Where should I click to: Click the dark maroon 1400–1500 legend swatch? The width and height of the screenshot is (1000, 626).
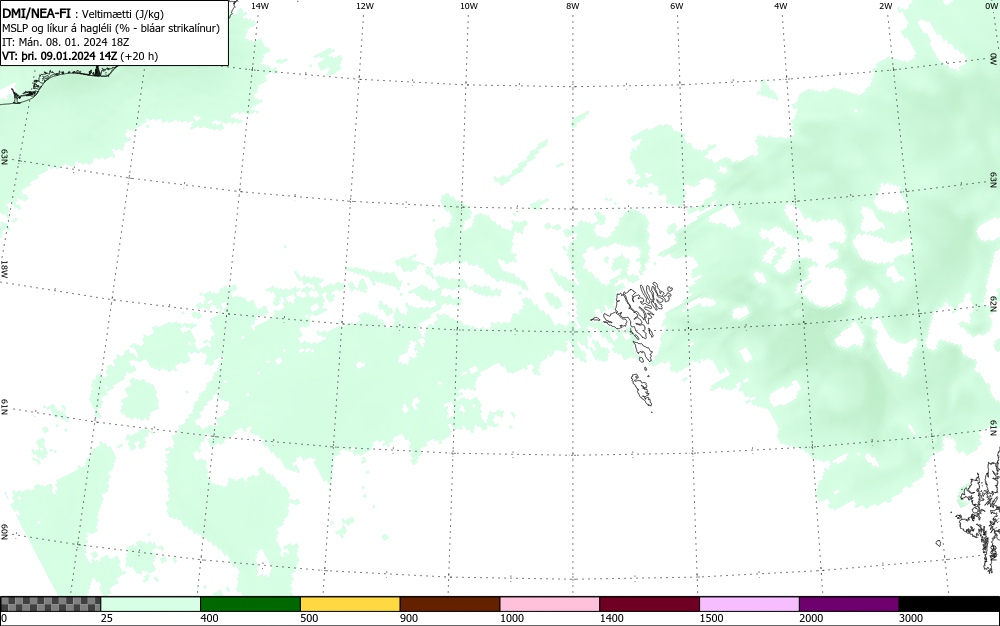point(649,604)
